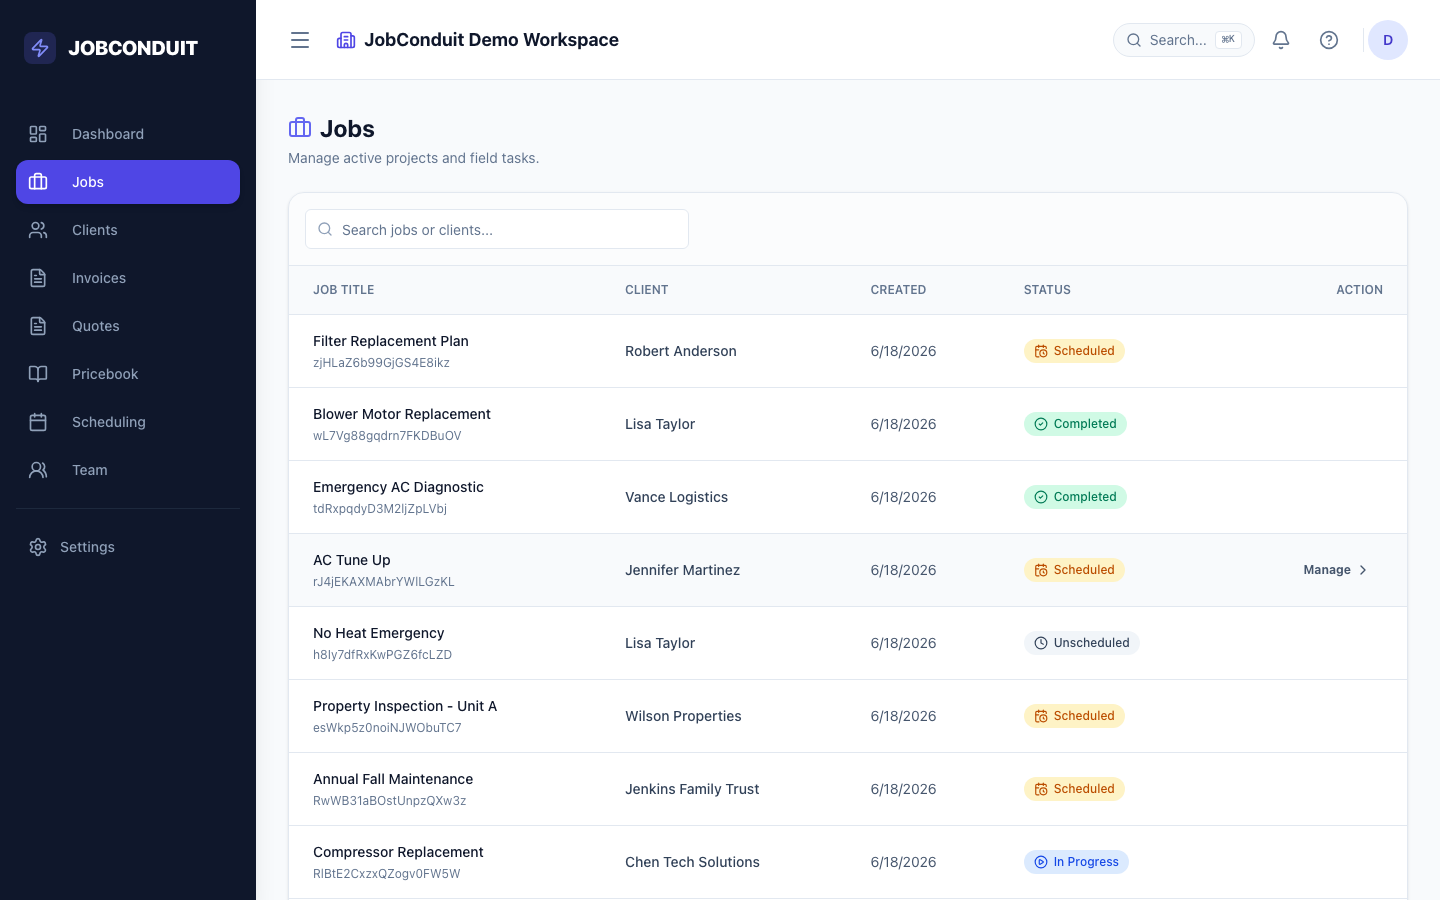Go to Scheduling page
The width and height of the screenshot is (1440, 900).
(128, 422)
